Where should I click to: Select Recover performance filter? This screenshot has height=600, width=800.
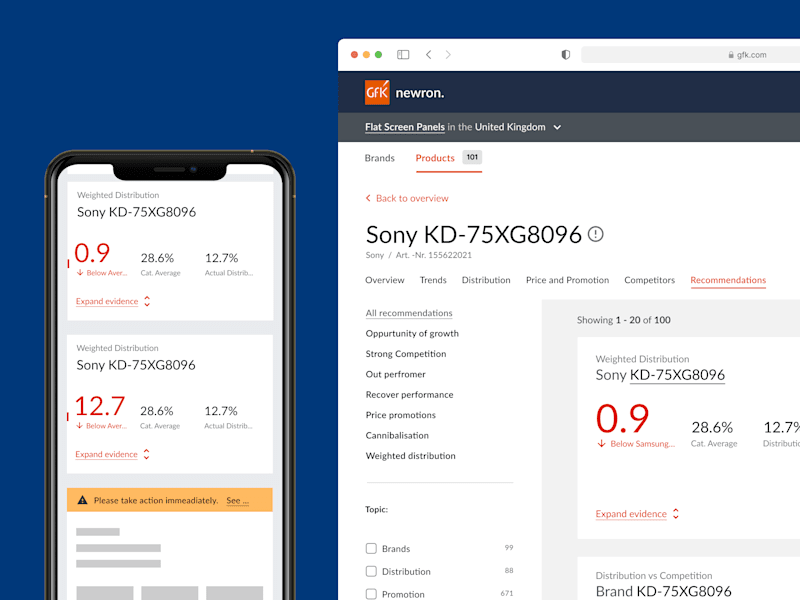pos(409,394)
